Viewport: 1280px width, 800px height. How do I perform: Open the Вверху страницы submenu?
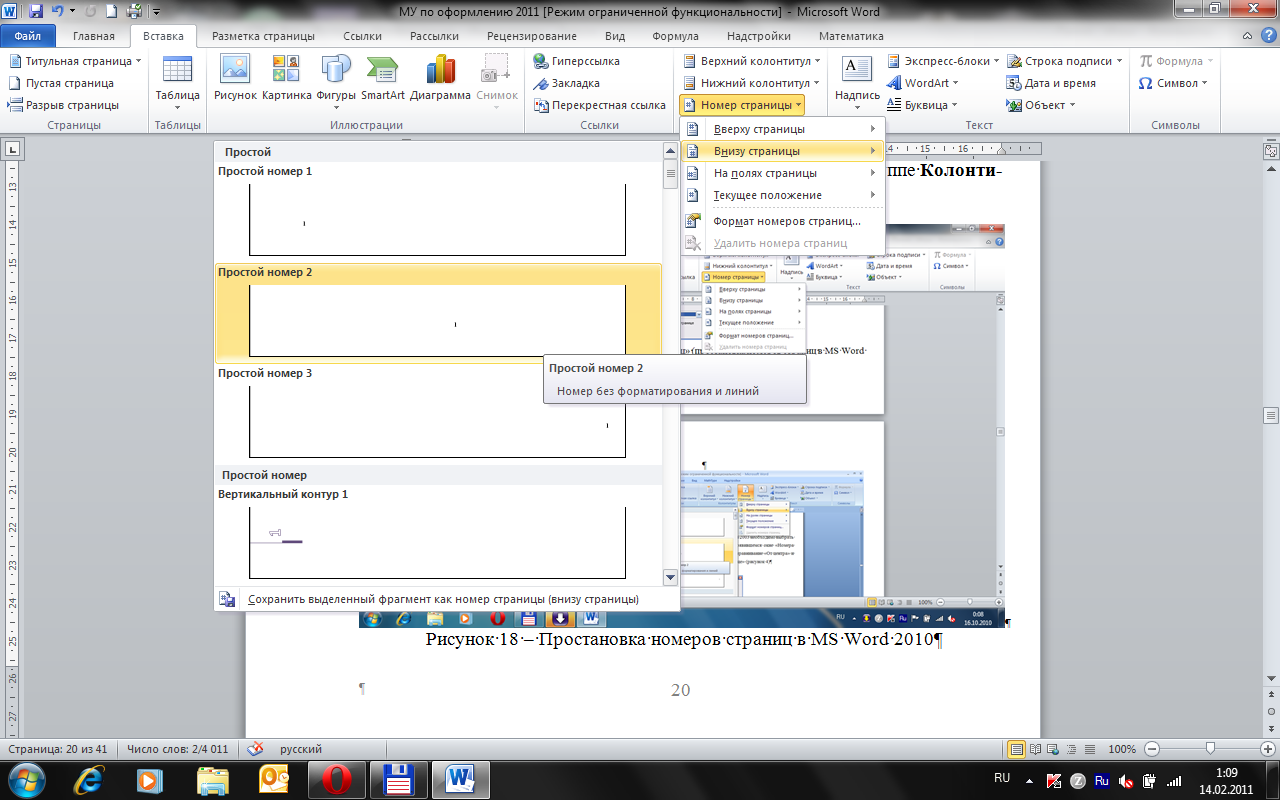[x=783, y=129]
